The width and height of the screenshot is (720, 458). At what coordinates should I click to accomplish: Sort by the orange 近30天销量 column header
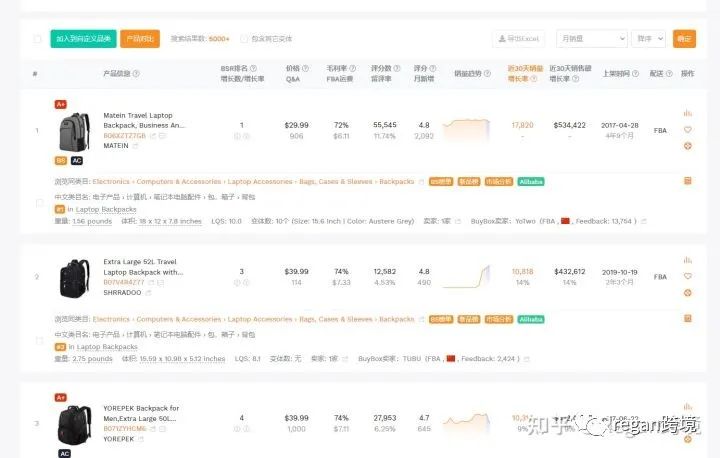[525, 68]
